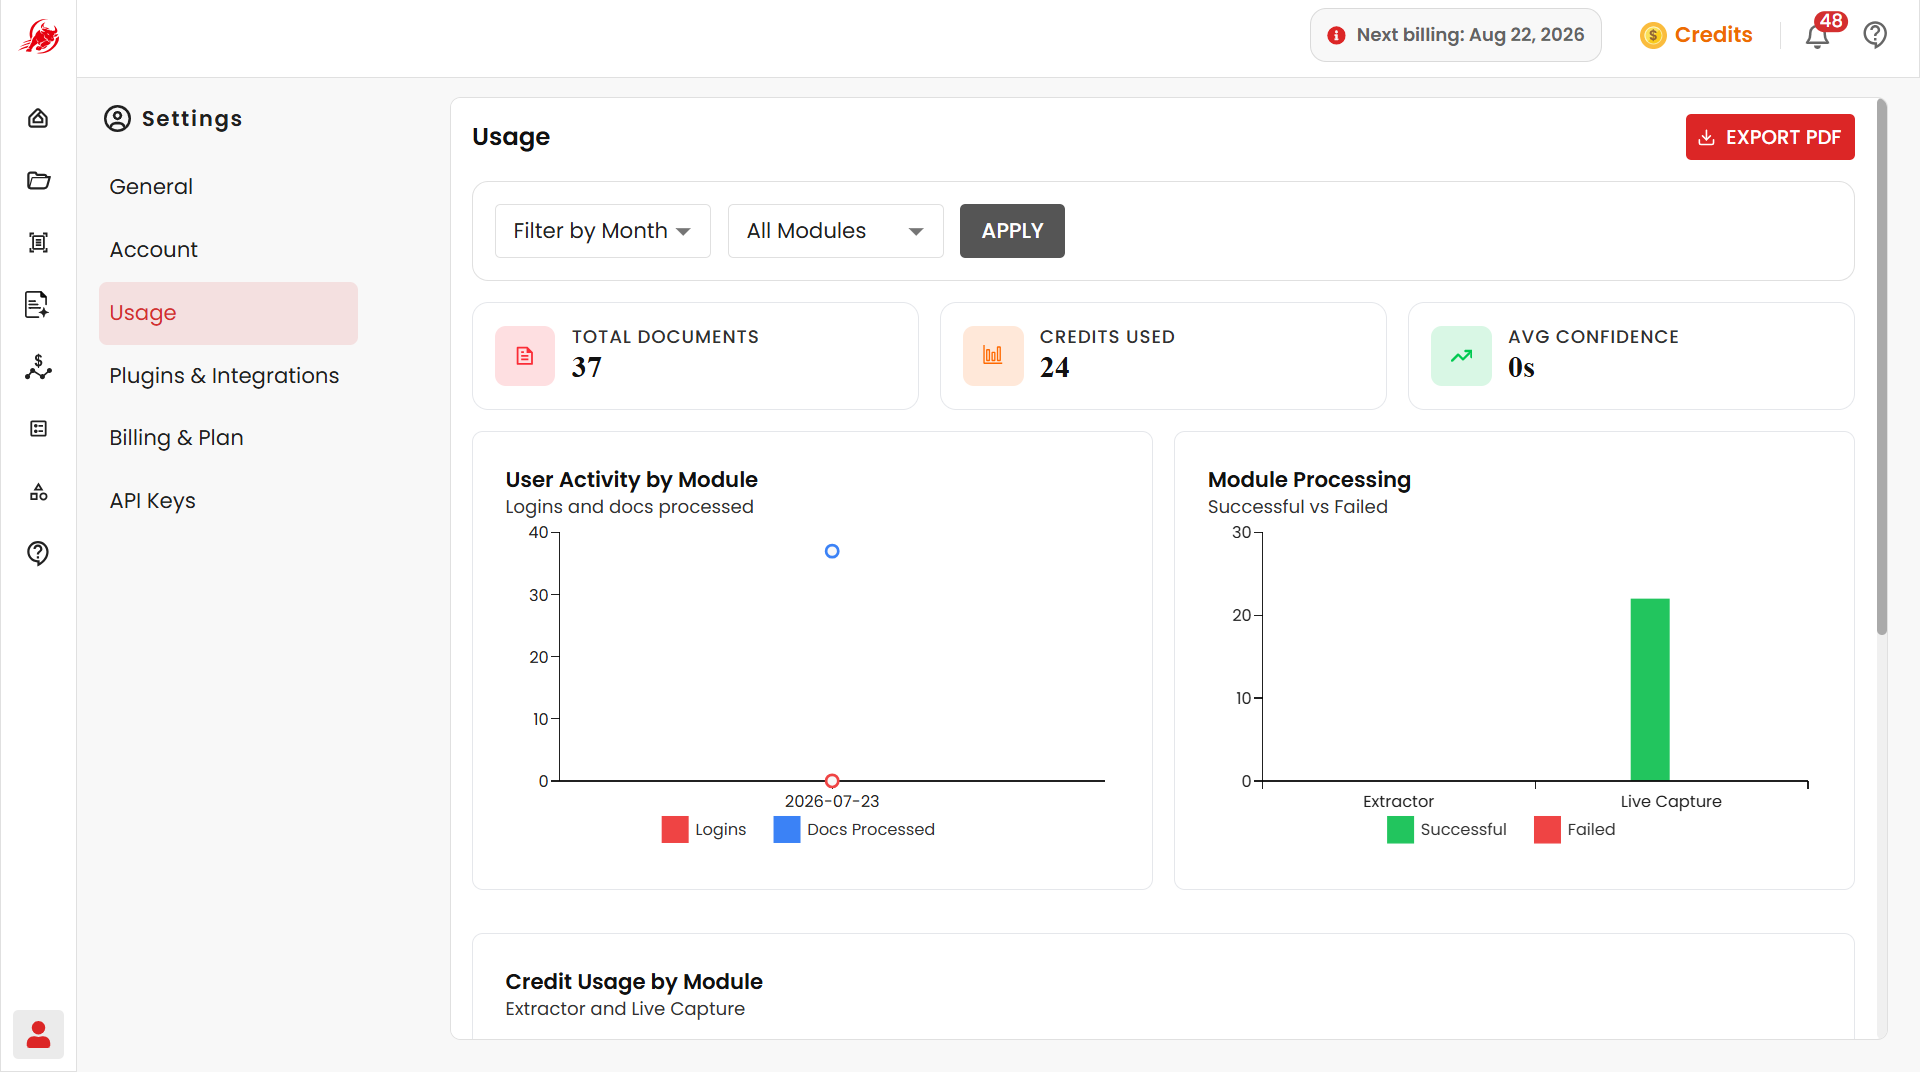Viewport: 1920px width, 1072px height.
Task: Click the Avg Confidence trend icon
Action: (x=1461, y=356)
